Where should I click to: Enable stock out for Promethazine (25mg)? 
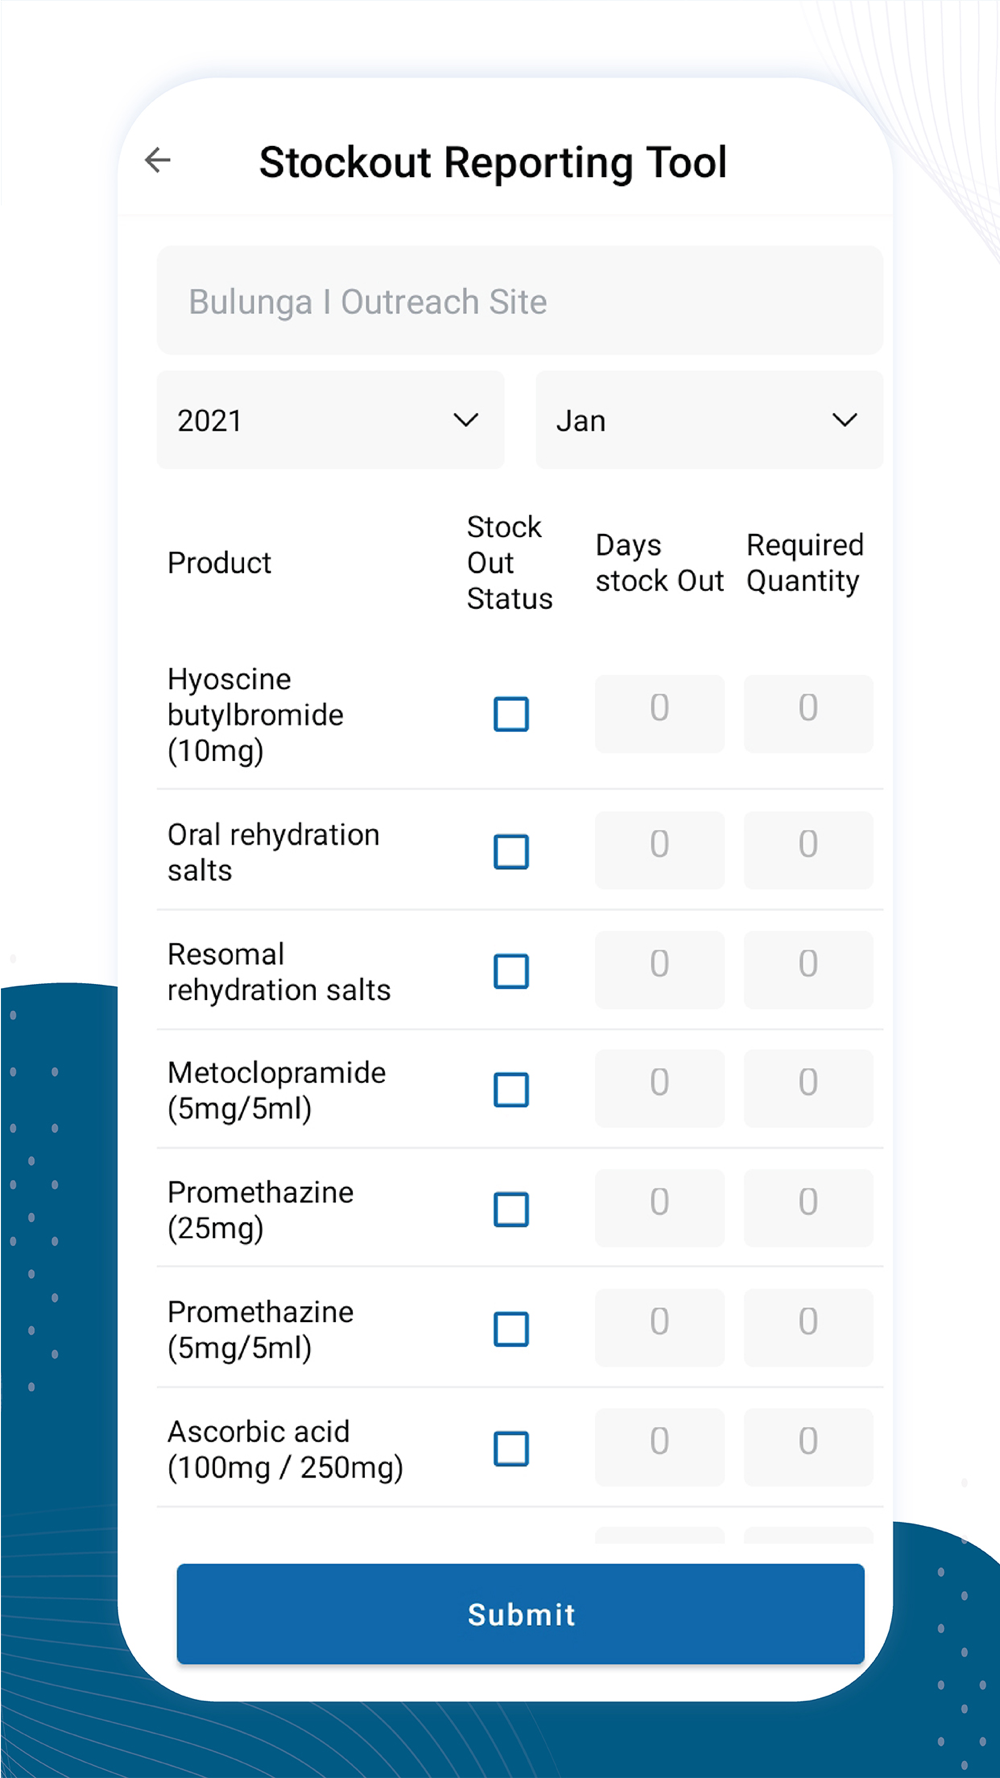[x=511, y=1209]
